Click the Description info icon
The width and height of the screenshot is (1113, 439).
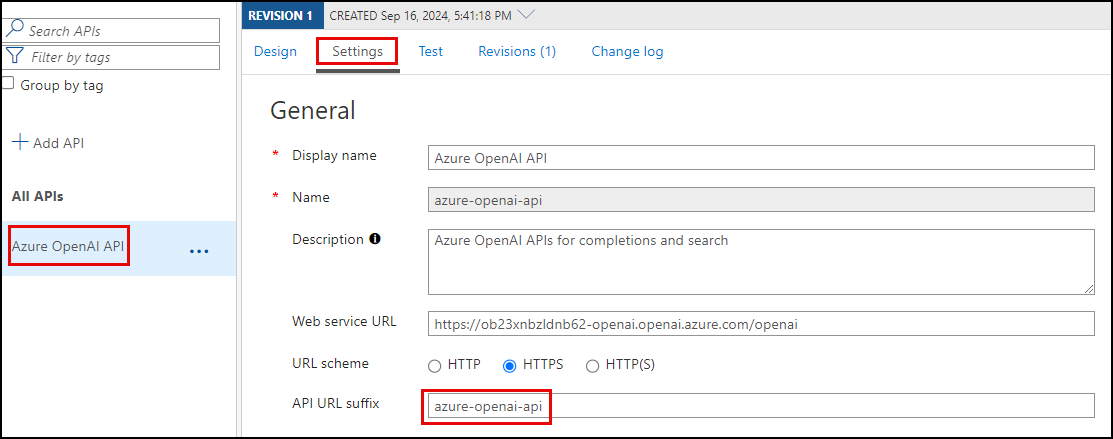(x=375, y=239)
